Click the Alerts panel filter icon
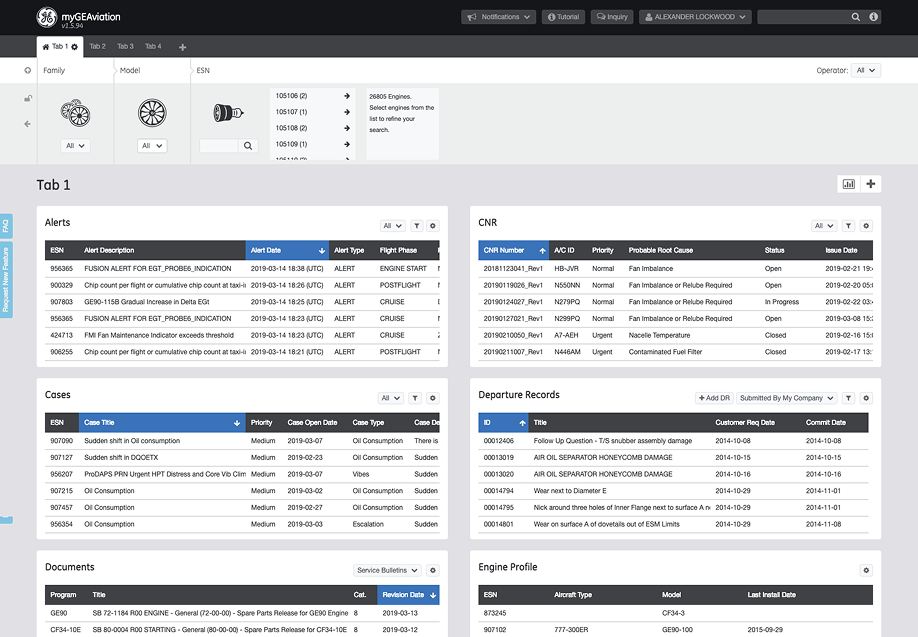 [417, 226]
